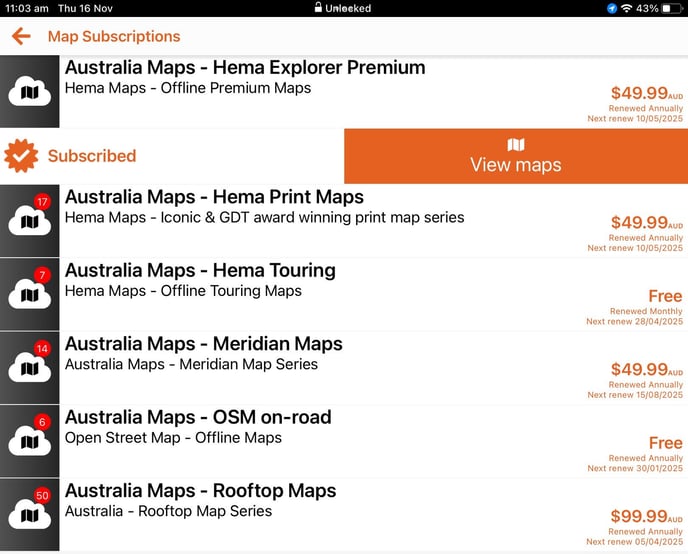Tap the Iconic & GDT award winning subtitle

click(x=265, y=218)
